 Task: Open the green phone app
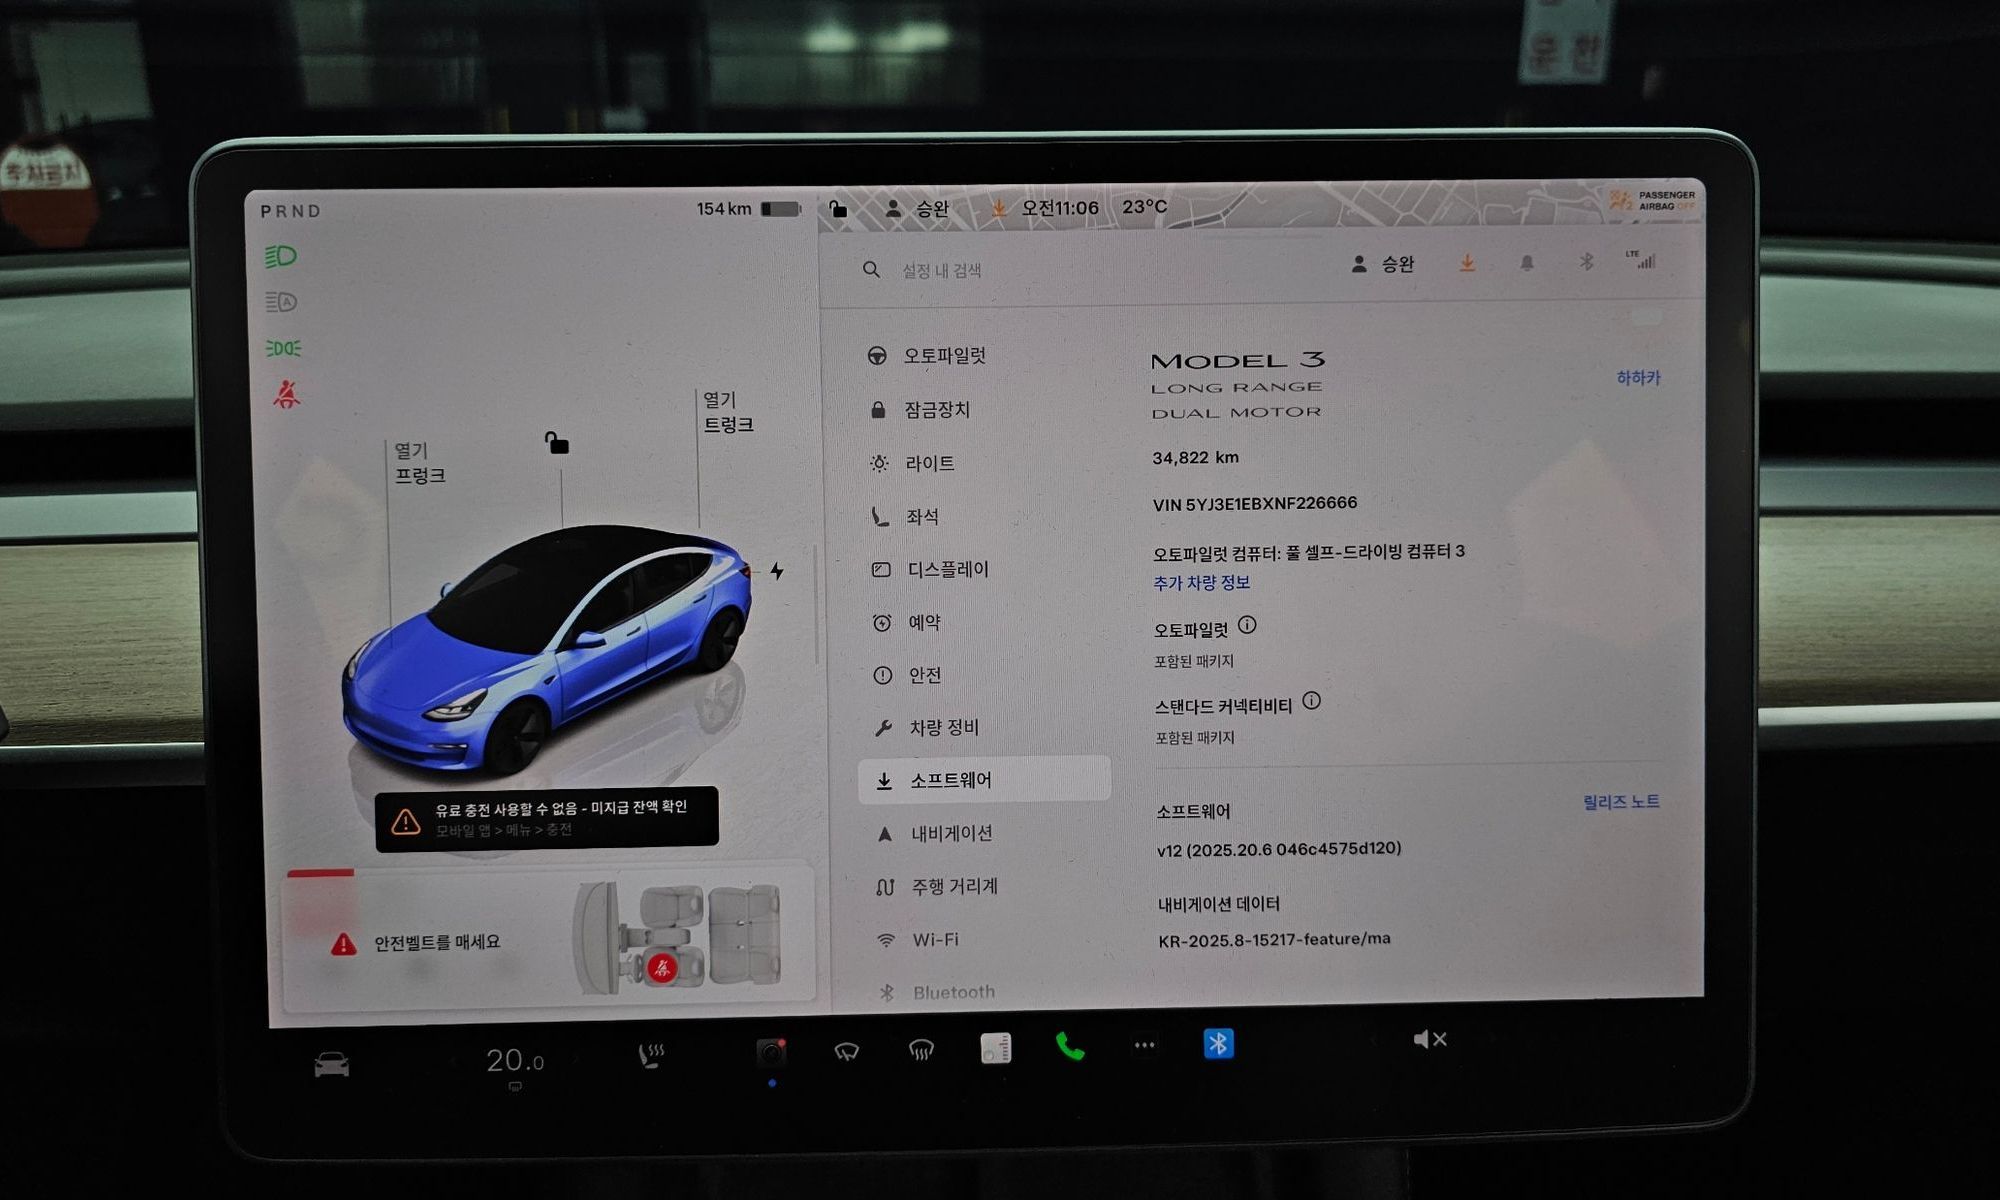(1069, 1047)
